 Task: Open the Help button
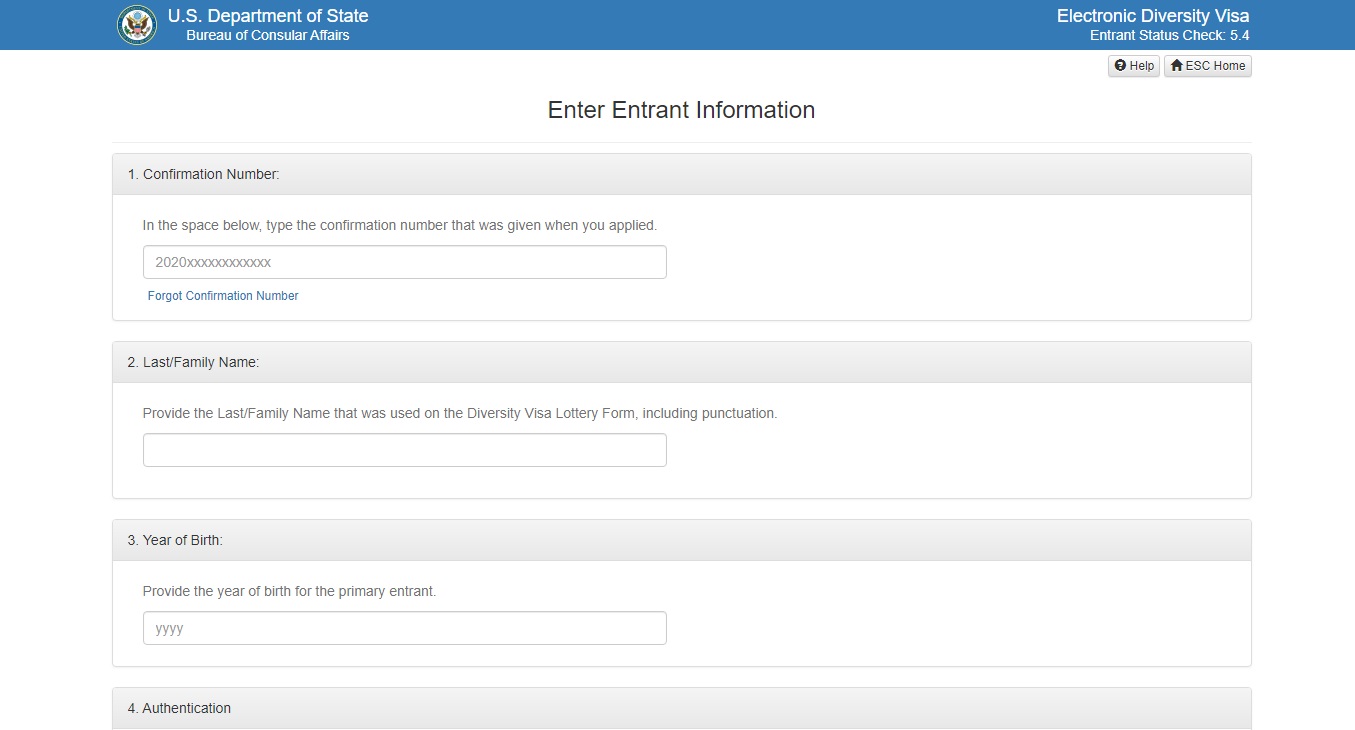(x=1134, y=66)
